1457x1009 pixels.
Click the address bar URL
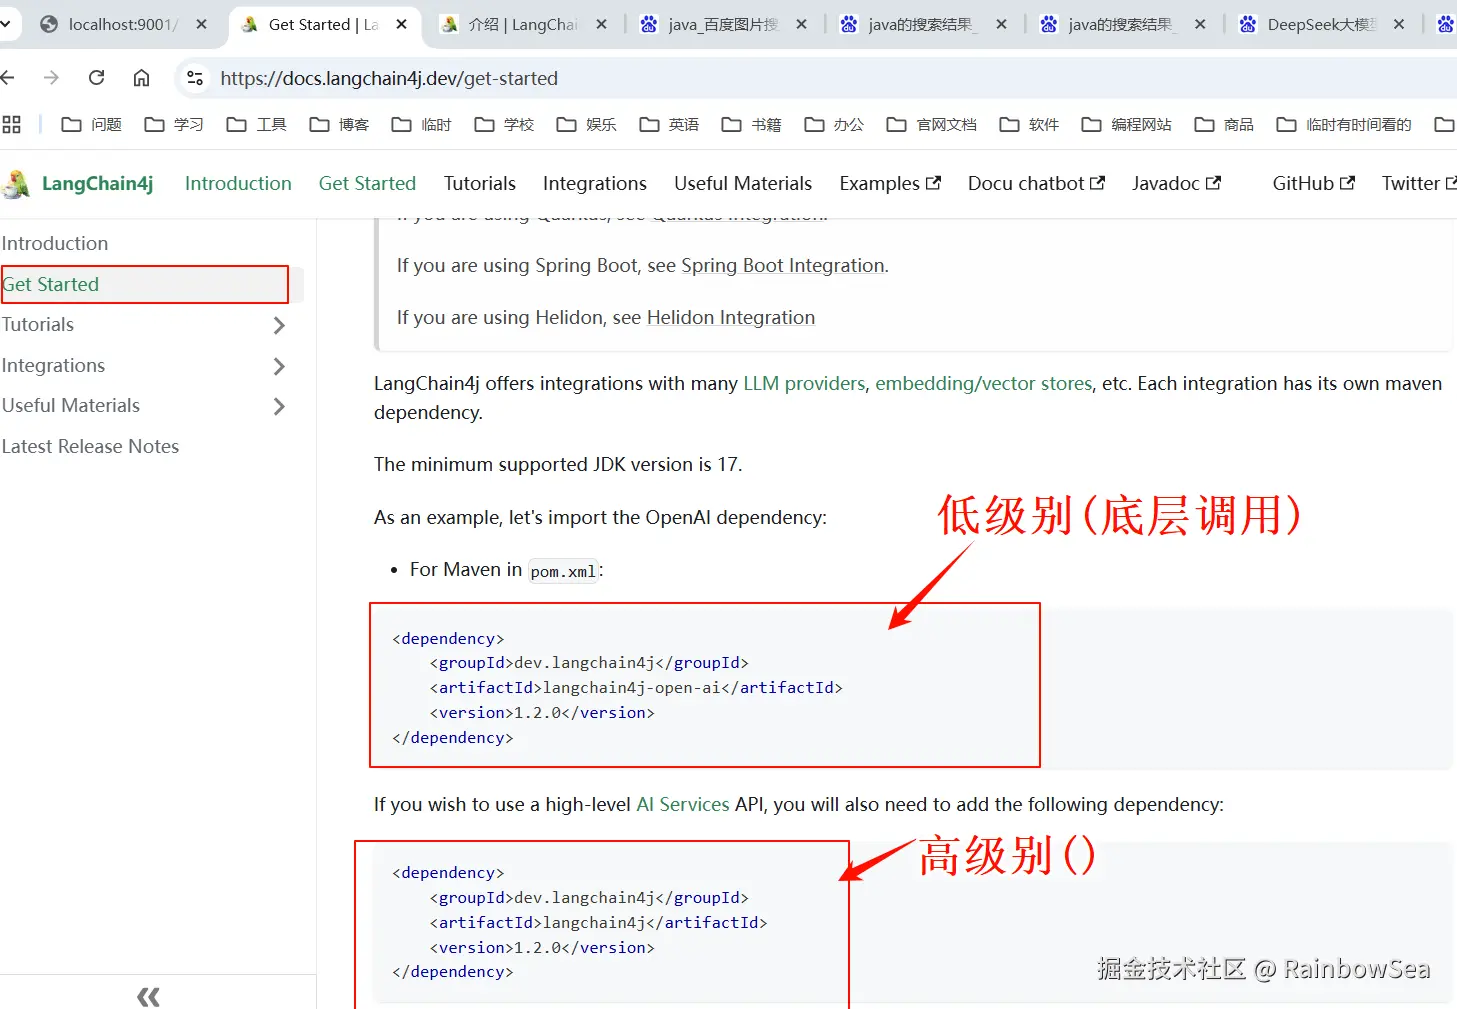pyautogui.click(x=389, y=78)
